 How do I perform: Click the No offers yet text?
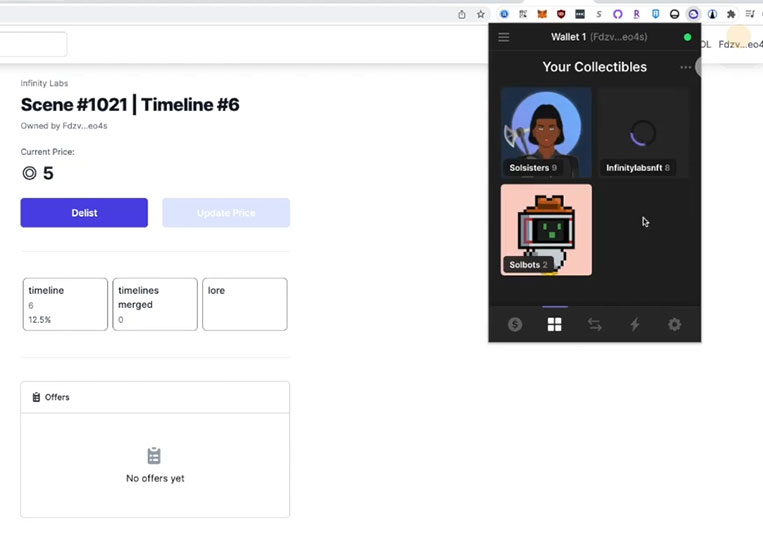pyautogui.click(x=155, y=478)
